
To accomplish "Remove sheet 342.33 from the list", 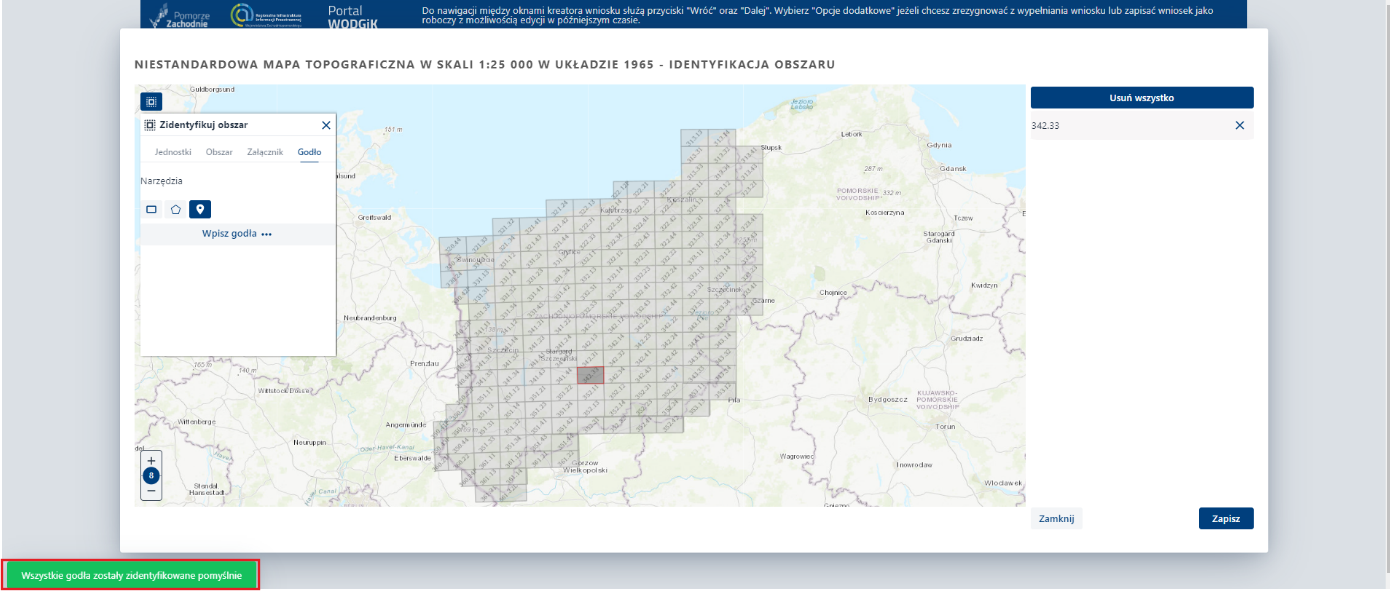I will pyautogui.click(x=1239, y=125).
